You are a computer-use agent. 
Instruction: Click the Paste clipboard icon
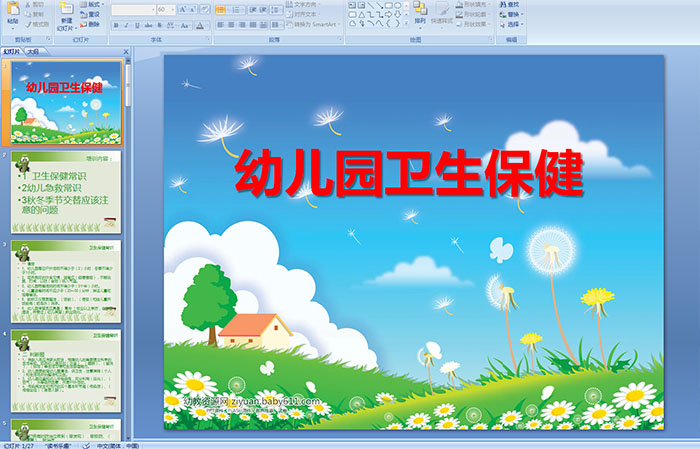13,9
